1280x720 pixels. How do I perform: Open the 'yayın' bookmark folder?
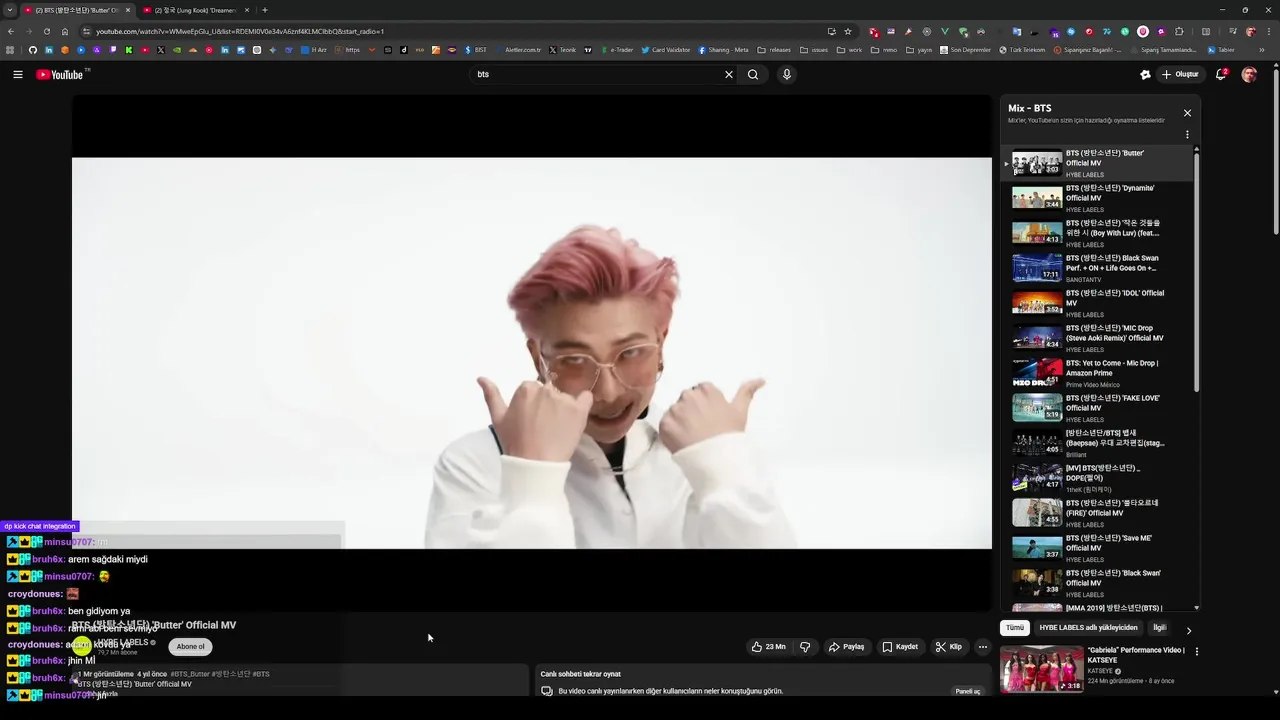tap(918, 50)
